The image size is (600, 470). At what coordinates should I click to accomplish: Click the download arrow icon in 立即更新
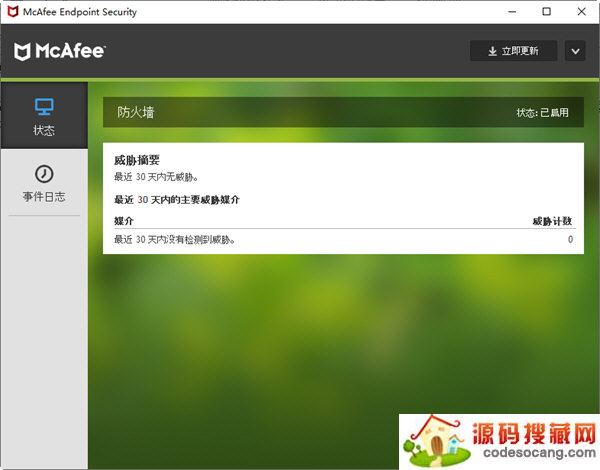click(492, 51)
